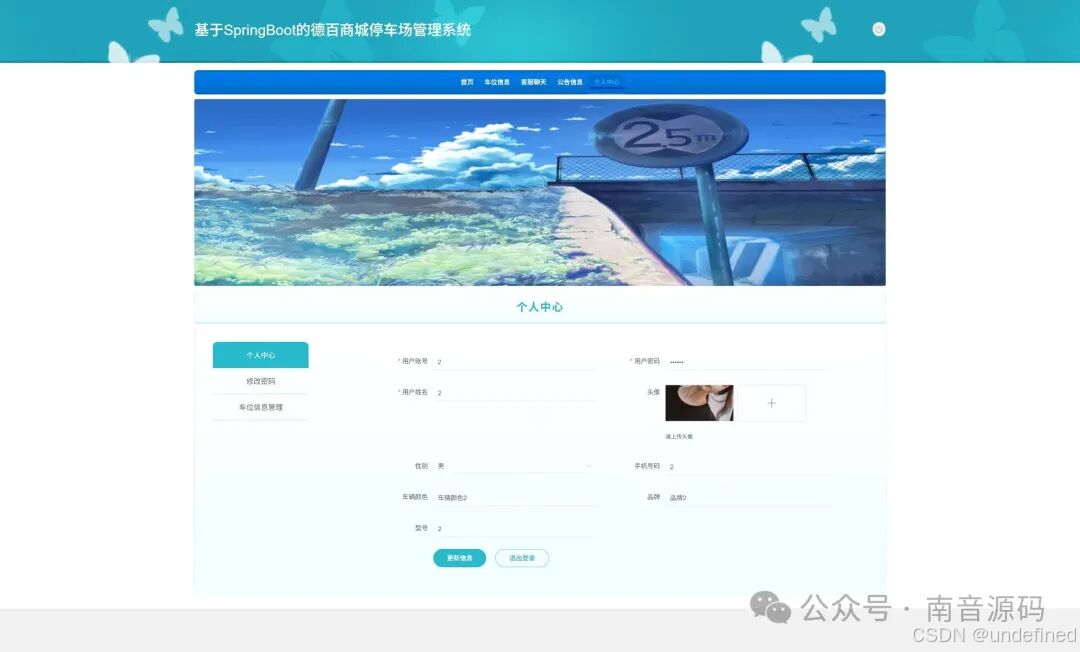Switch to the 车位信息管理 sidebar tab
1080x652 pixels.
click(x=260, y=407)
